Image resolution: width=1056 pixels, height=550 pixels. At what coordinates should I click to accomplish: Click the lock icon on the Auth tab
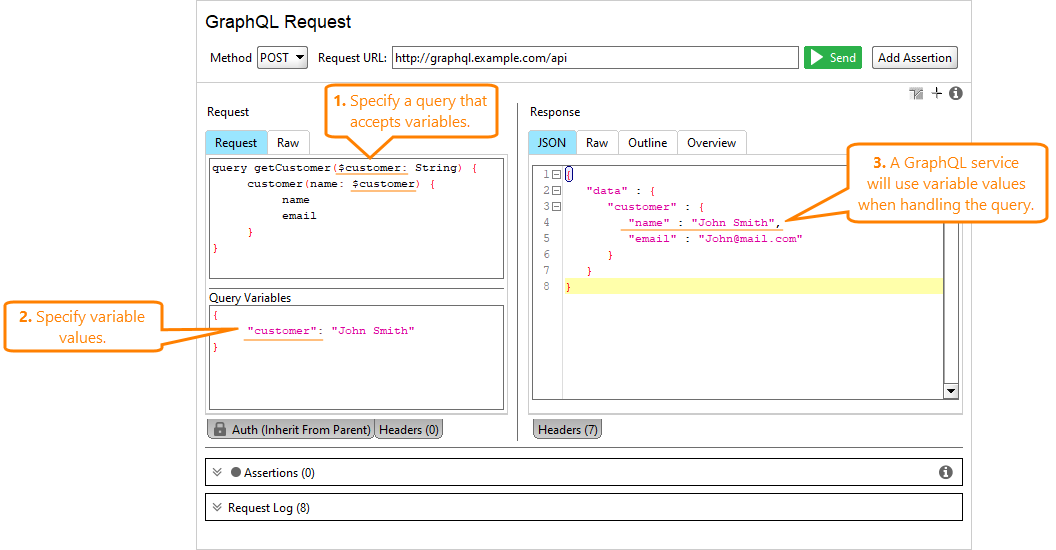(x=220, y=429)
